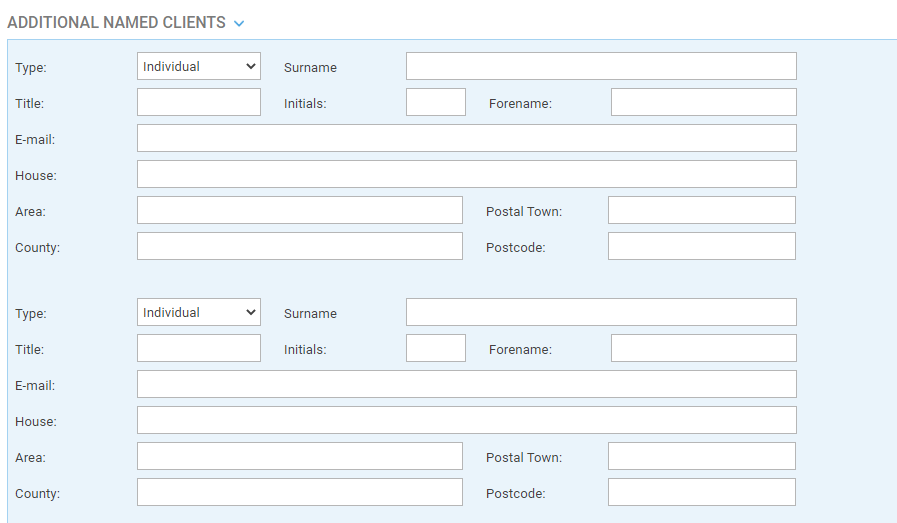Select the second client's Postcode field
This screenshot has width=897, height=523.
pos(702,493)
